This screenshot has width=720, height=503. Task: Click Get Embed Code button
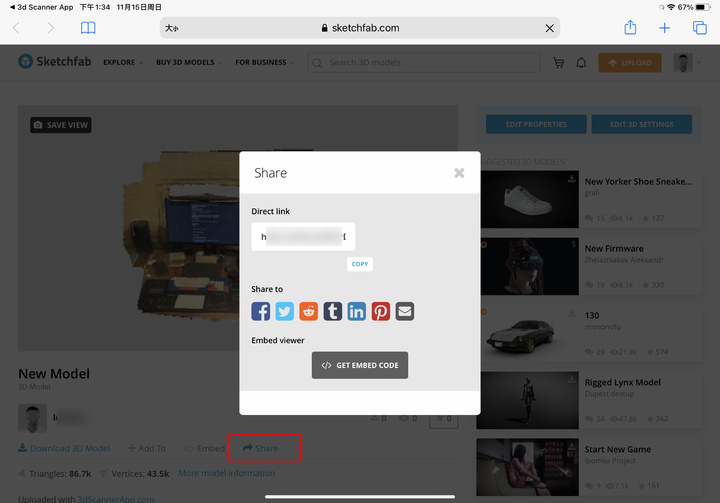[x=360, y=365]
